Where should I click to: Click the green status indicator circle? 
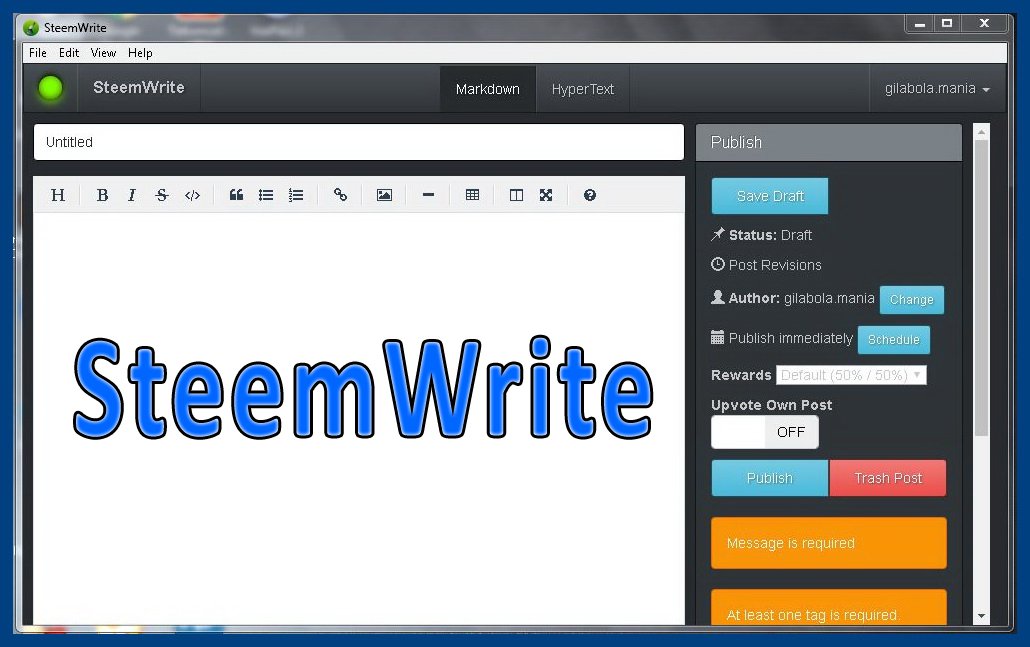[x=51, y=88]
